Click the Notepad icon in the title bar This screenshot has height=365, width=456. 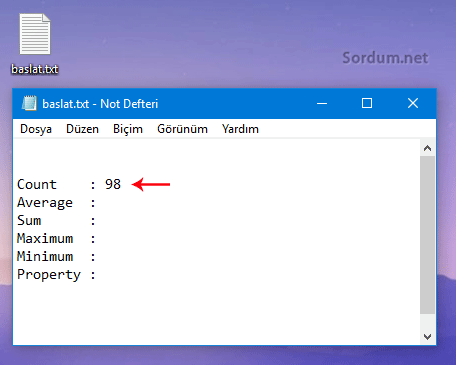tap(29, 103)
